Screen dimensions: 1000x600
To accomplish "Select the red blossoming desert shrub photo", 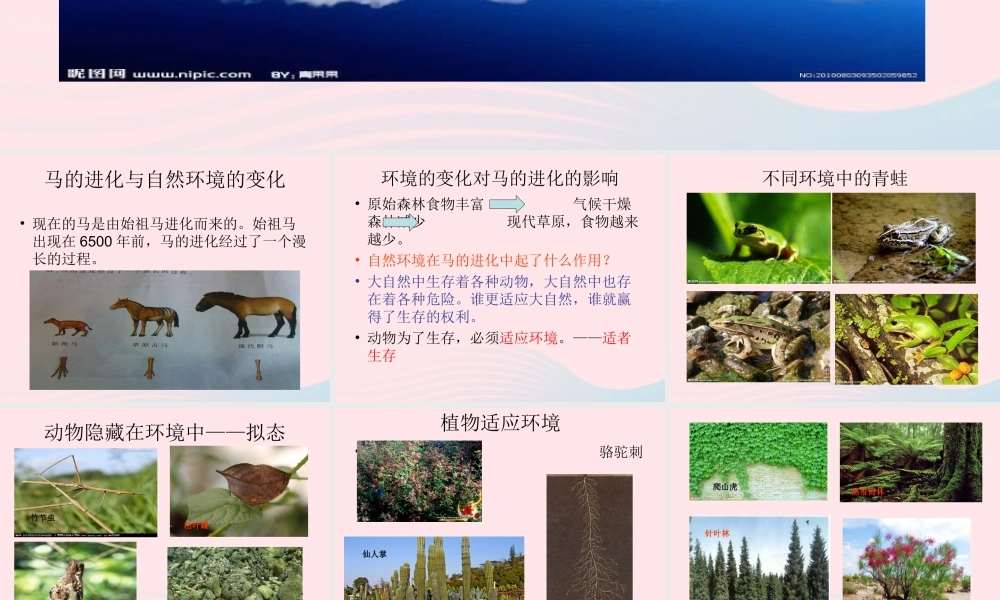I will (x=906, y=559).
